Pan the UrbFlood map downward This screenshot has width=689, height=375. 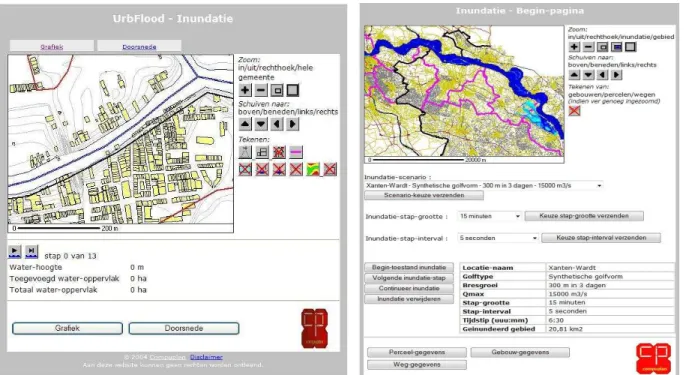261,124
